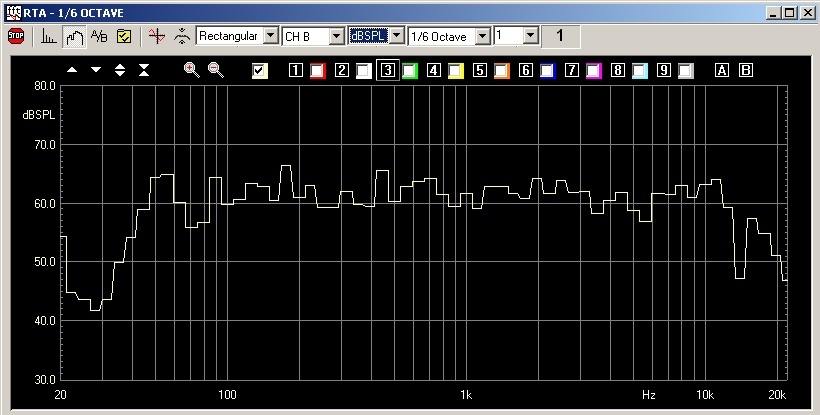Toggle the main trace checkbox
Image resolution: width=820 pixels, height=415 pixels.
pyautogui.click(x=260, y=70)
